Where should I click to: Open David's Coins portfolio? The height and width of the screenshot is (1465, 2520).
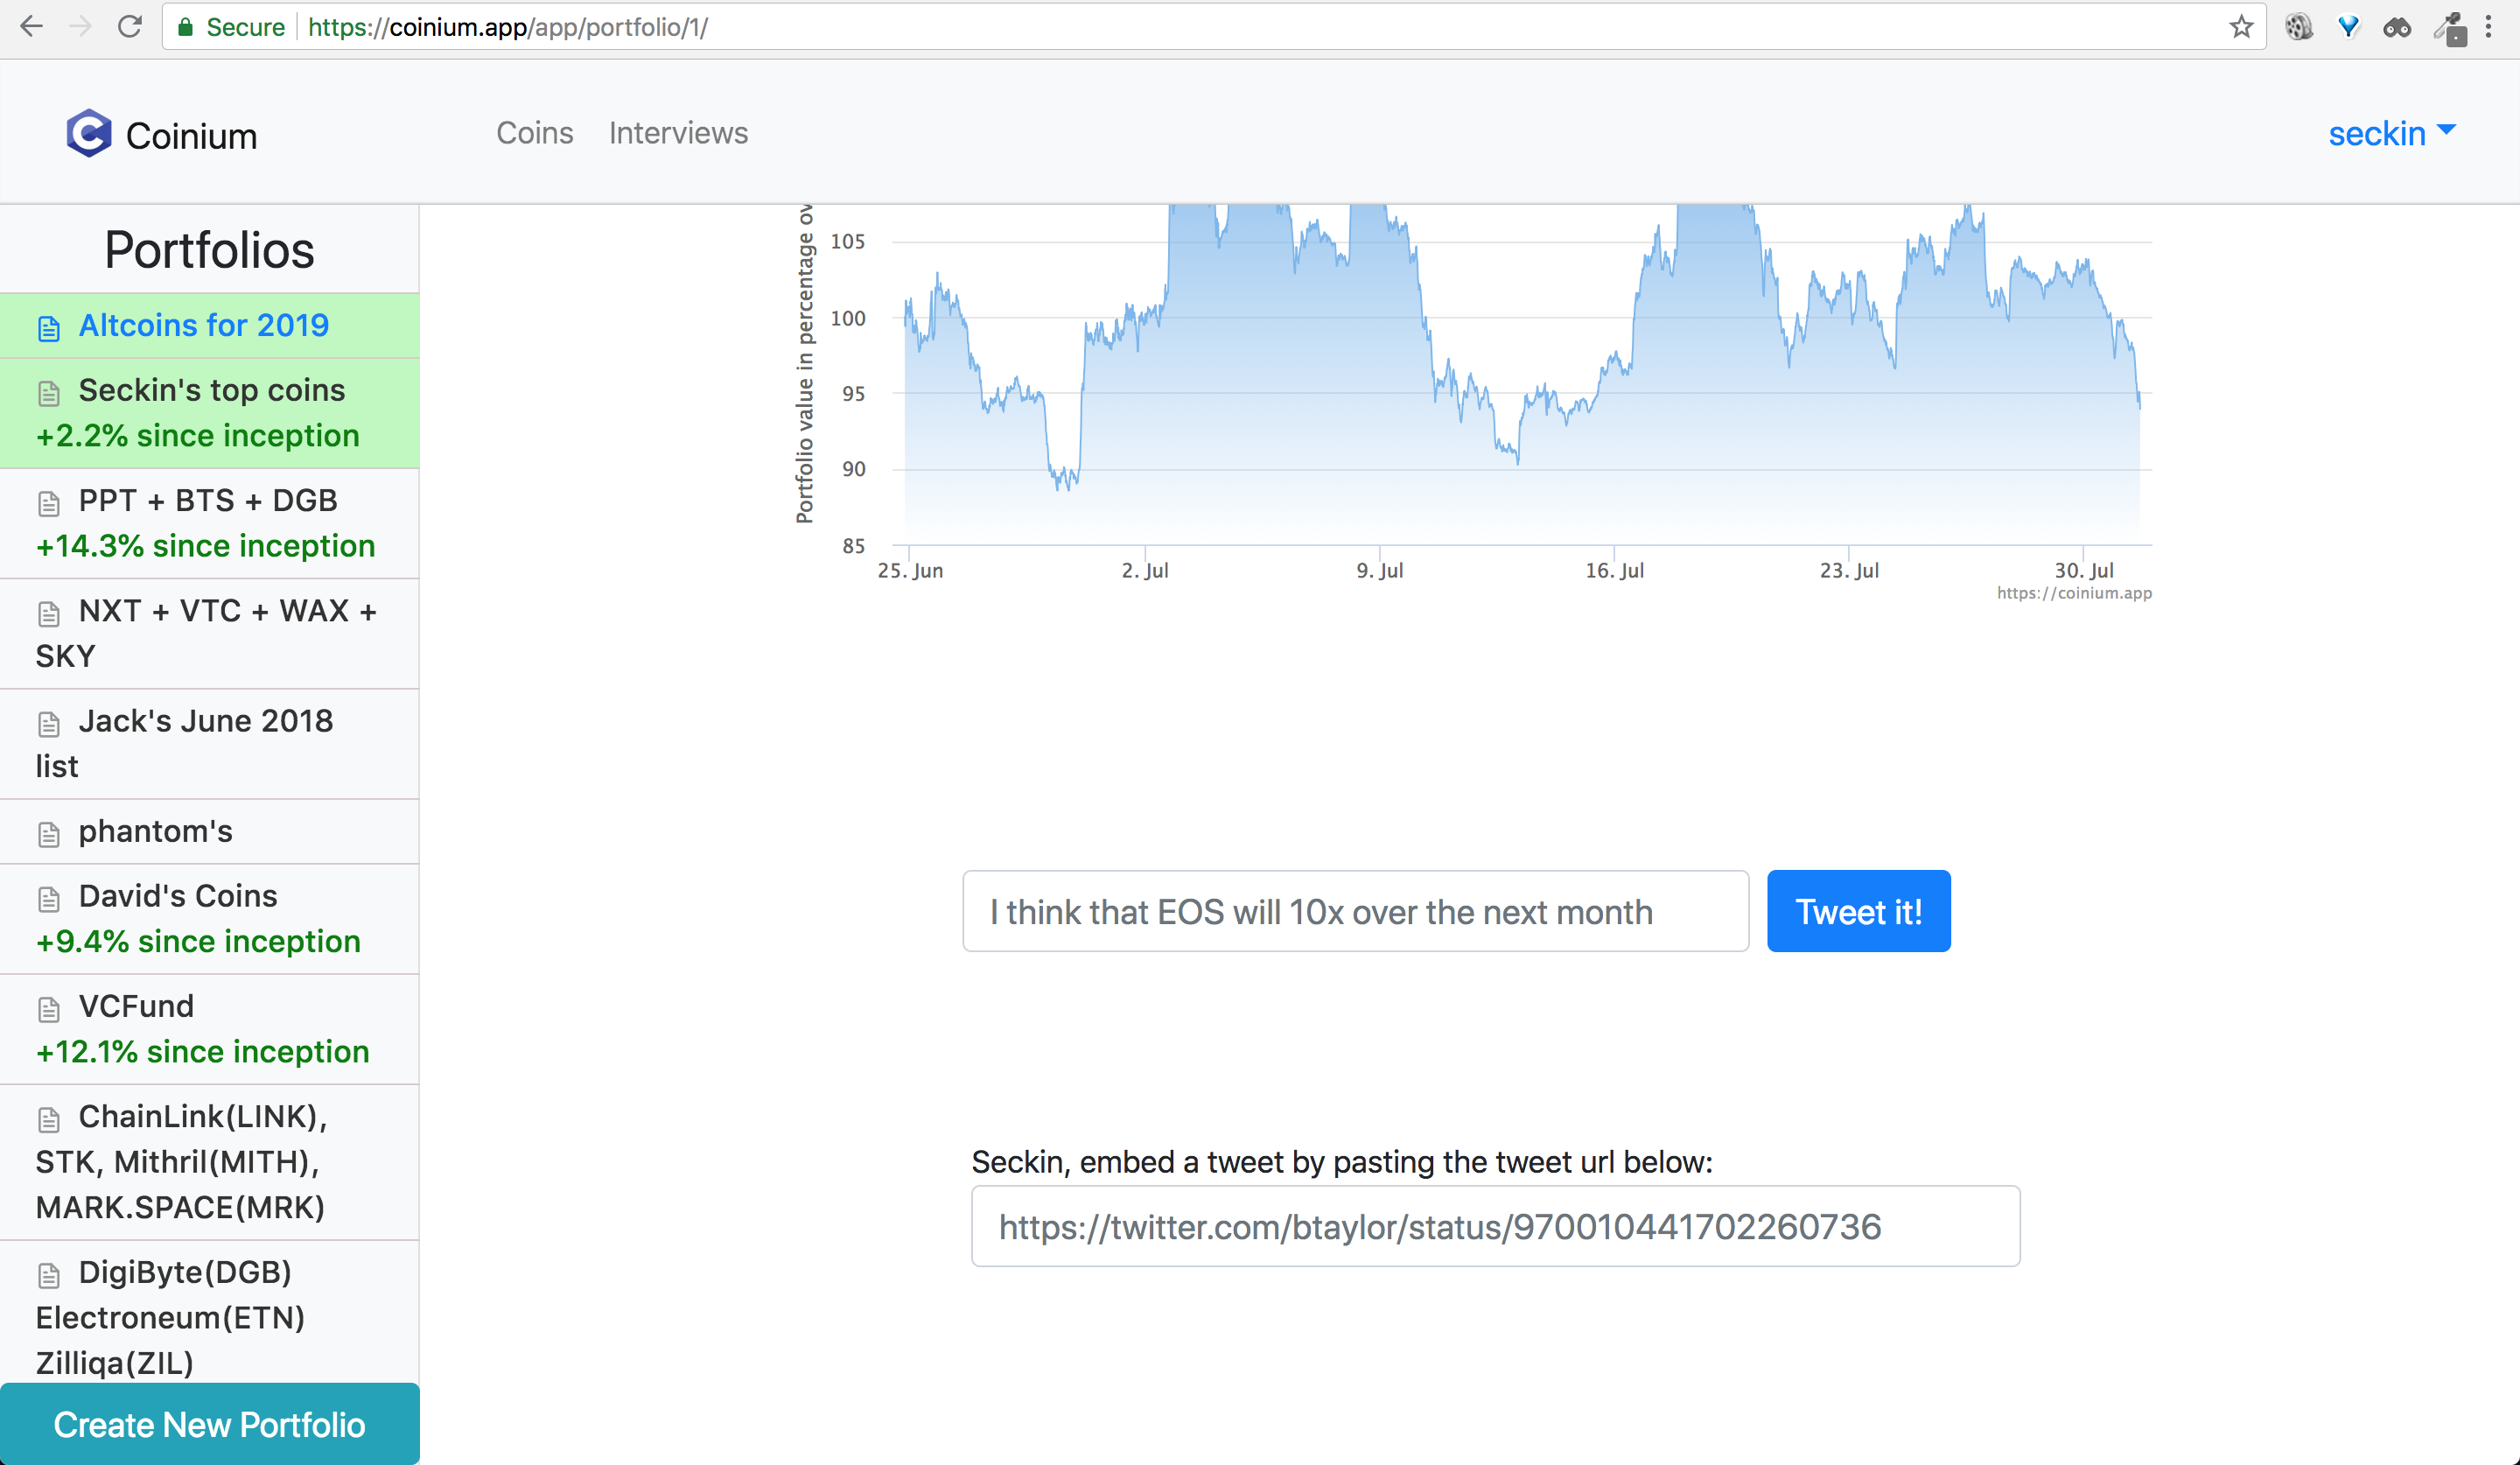pyautogui.click(x=178, y=896)
